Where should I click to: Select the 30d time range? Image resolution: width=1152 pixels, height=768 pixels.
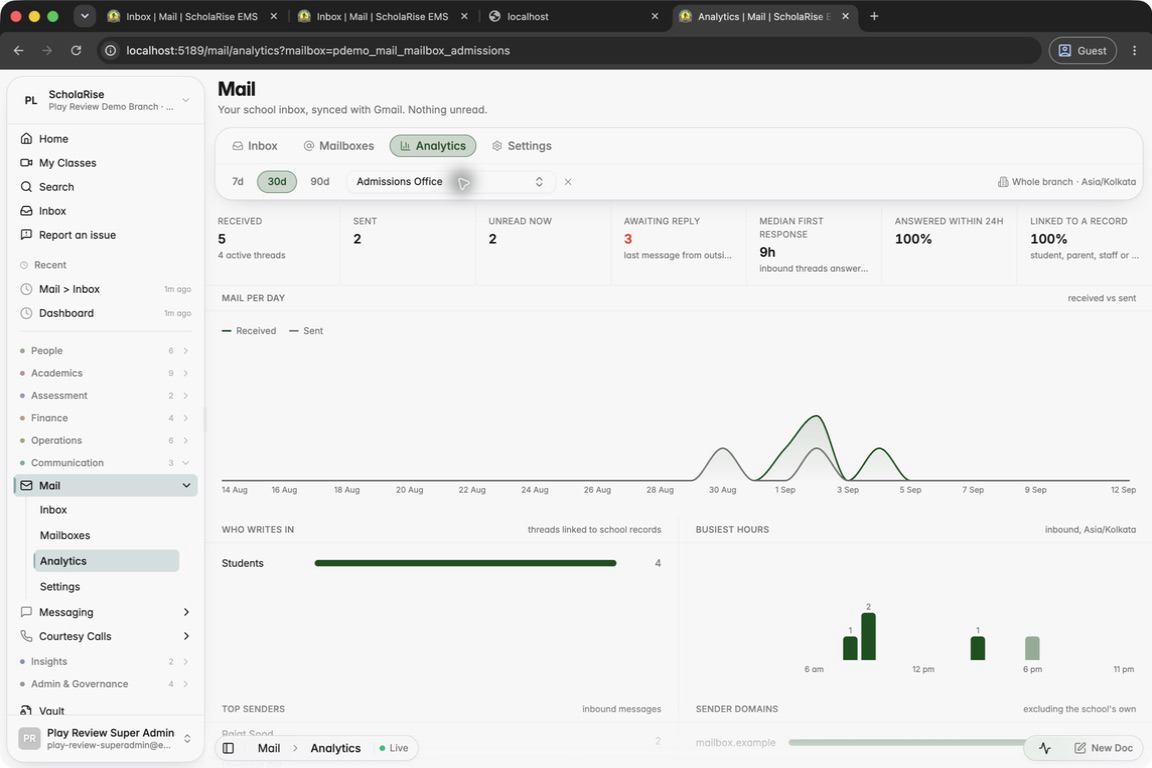coord(277,182)
